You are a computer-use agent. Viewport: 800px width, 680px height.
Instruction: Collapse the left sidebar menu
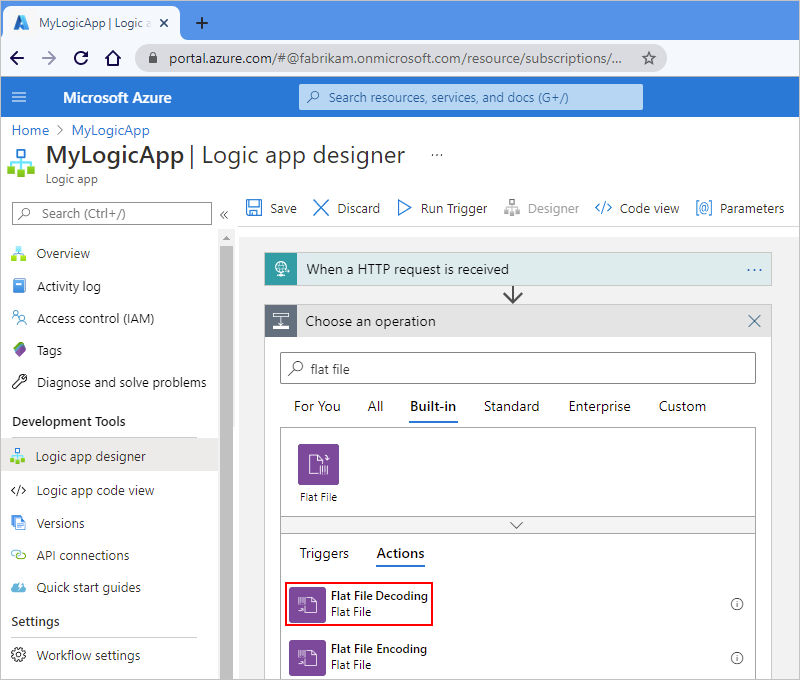224,214
